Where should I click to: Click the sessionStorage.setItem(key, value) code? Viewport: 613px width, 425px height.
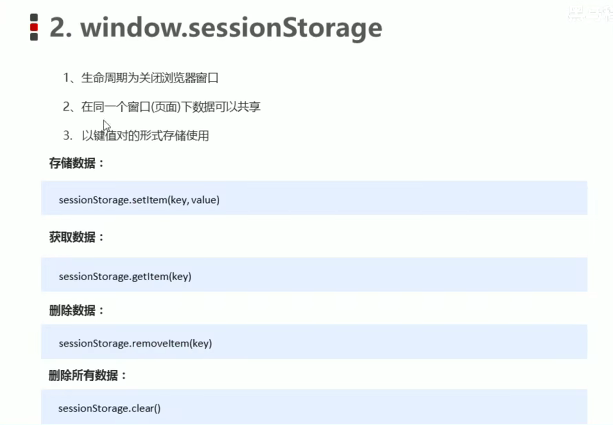139,200
